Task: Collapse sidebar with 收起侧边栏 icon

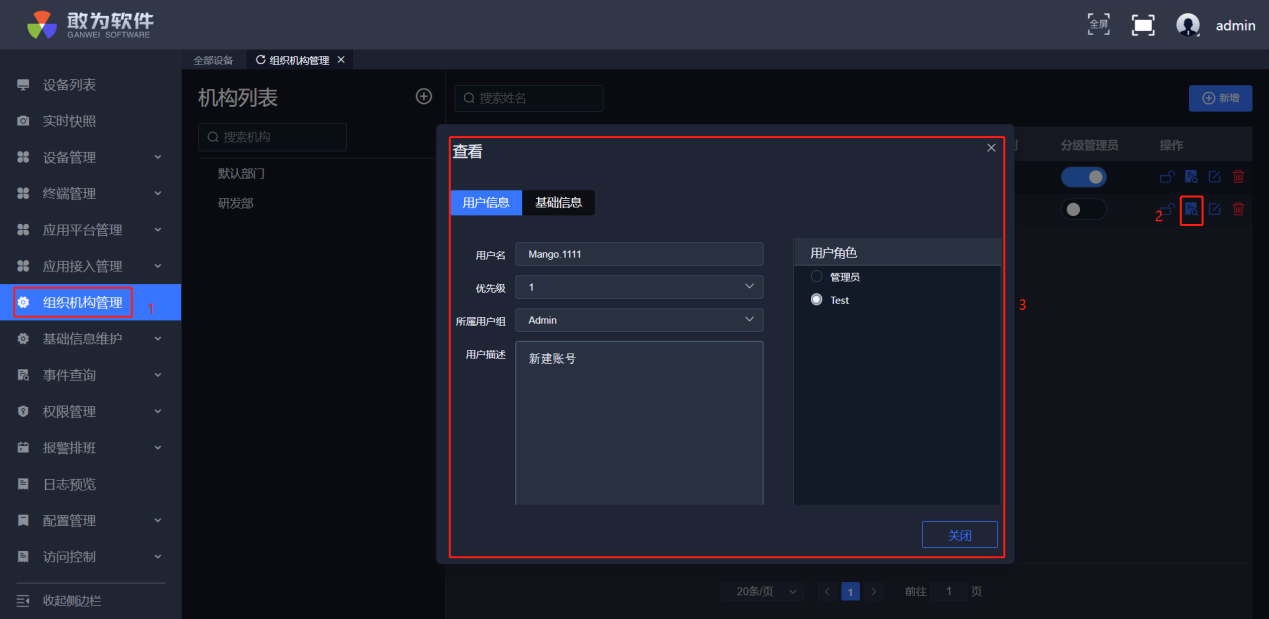Action: pos(23,600)
